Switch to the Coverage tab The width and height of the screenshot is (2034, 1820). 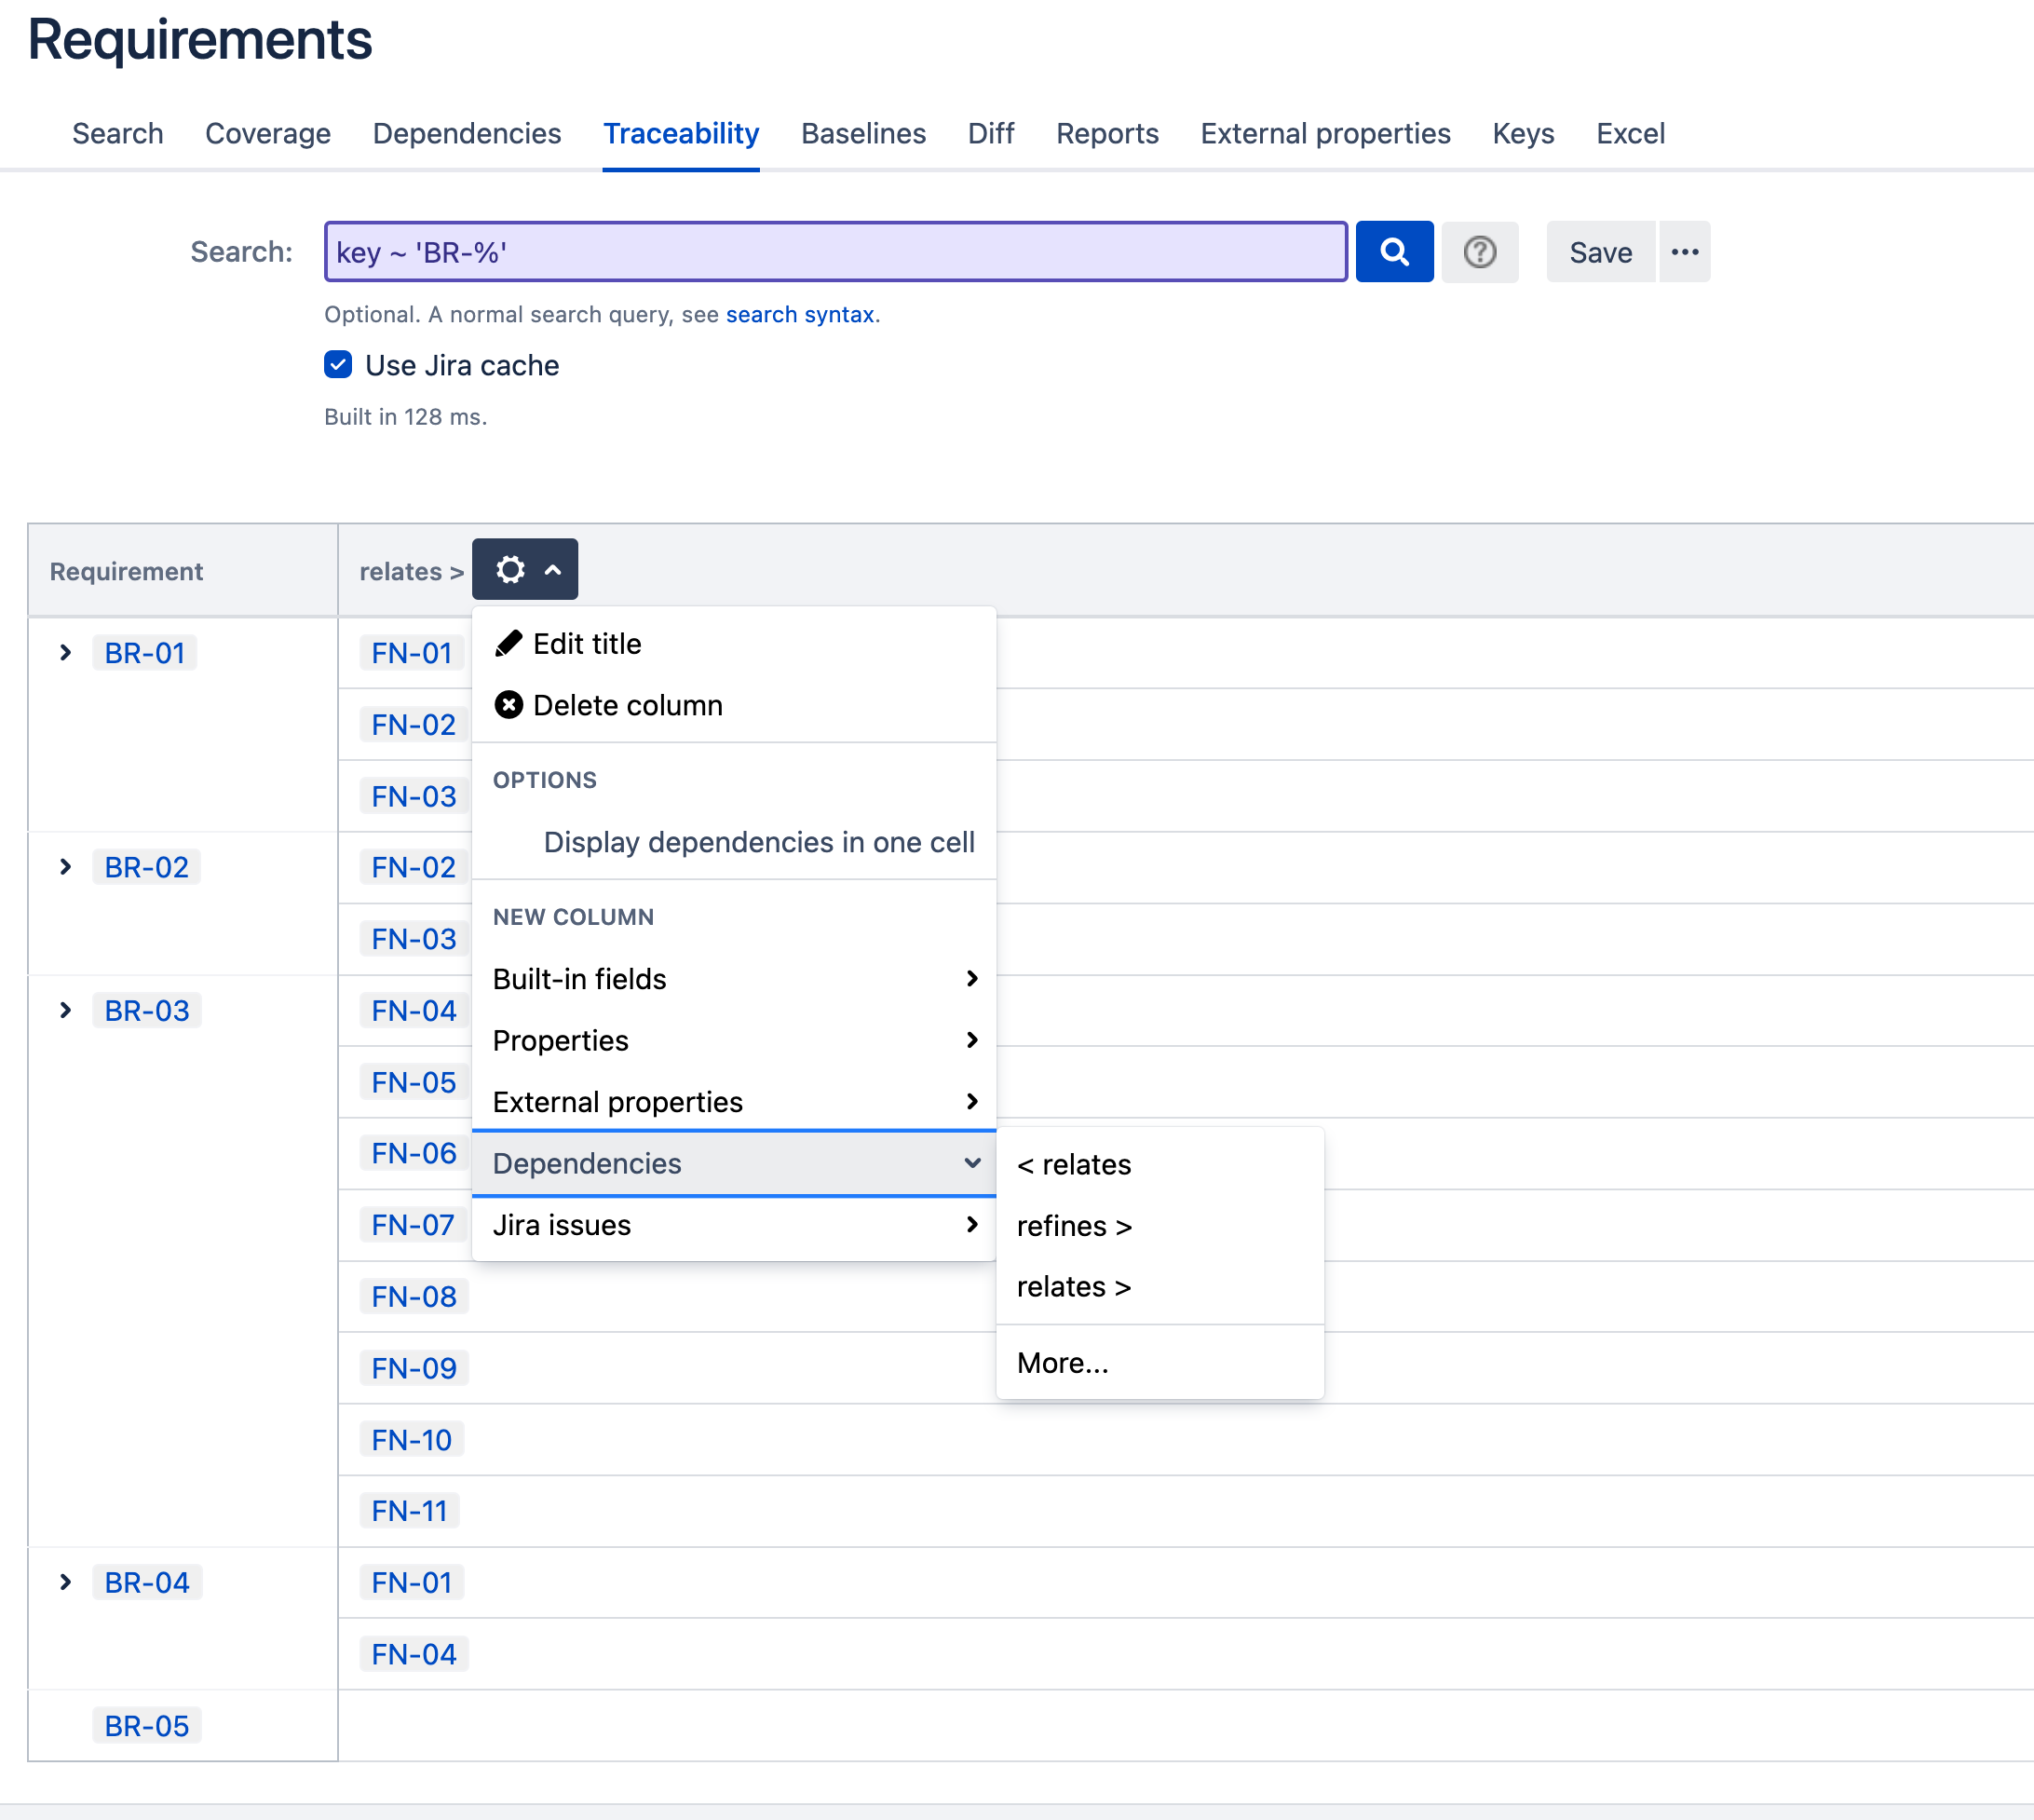[268, 133]
